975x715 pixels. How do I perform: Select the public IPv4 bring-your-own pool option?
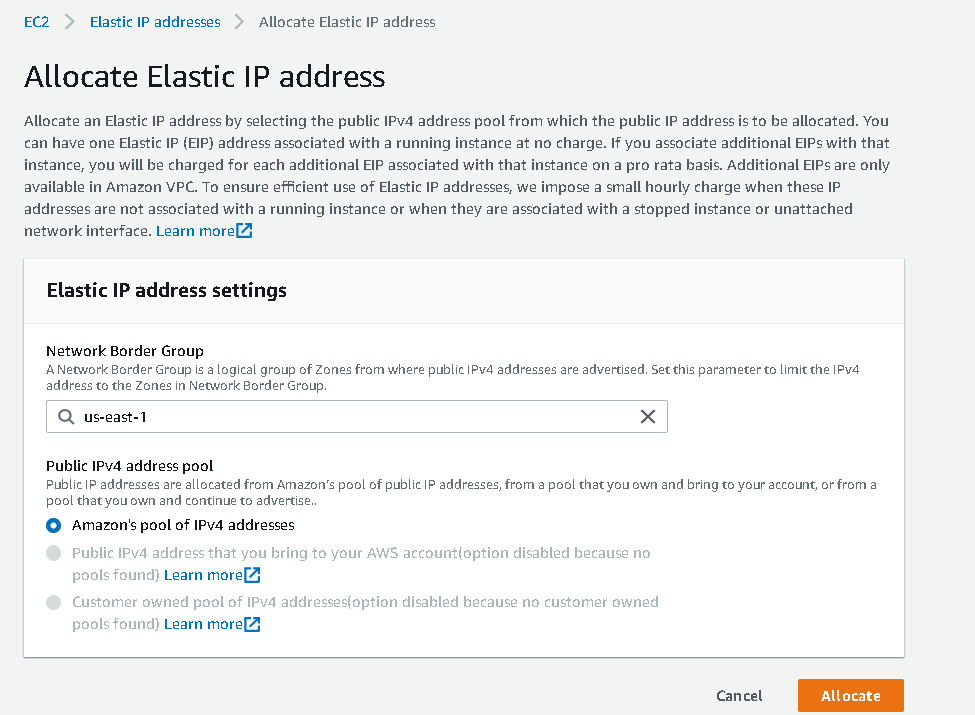[x=53, y=553]
